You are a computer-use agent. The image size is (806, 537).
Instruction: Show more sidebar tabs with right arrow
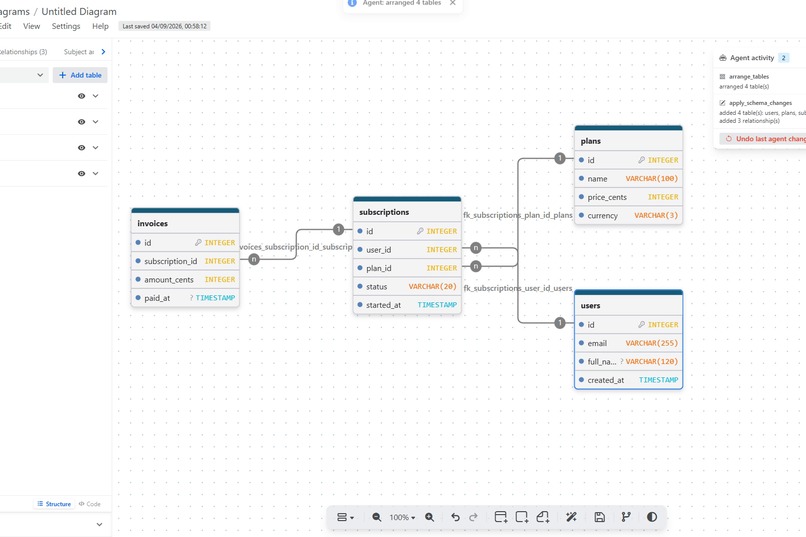click(x=103, y=52)
